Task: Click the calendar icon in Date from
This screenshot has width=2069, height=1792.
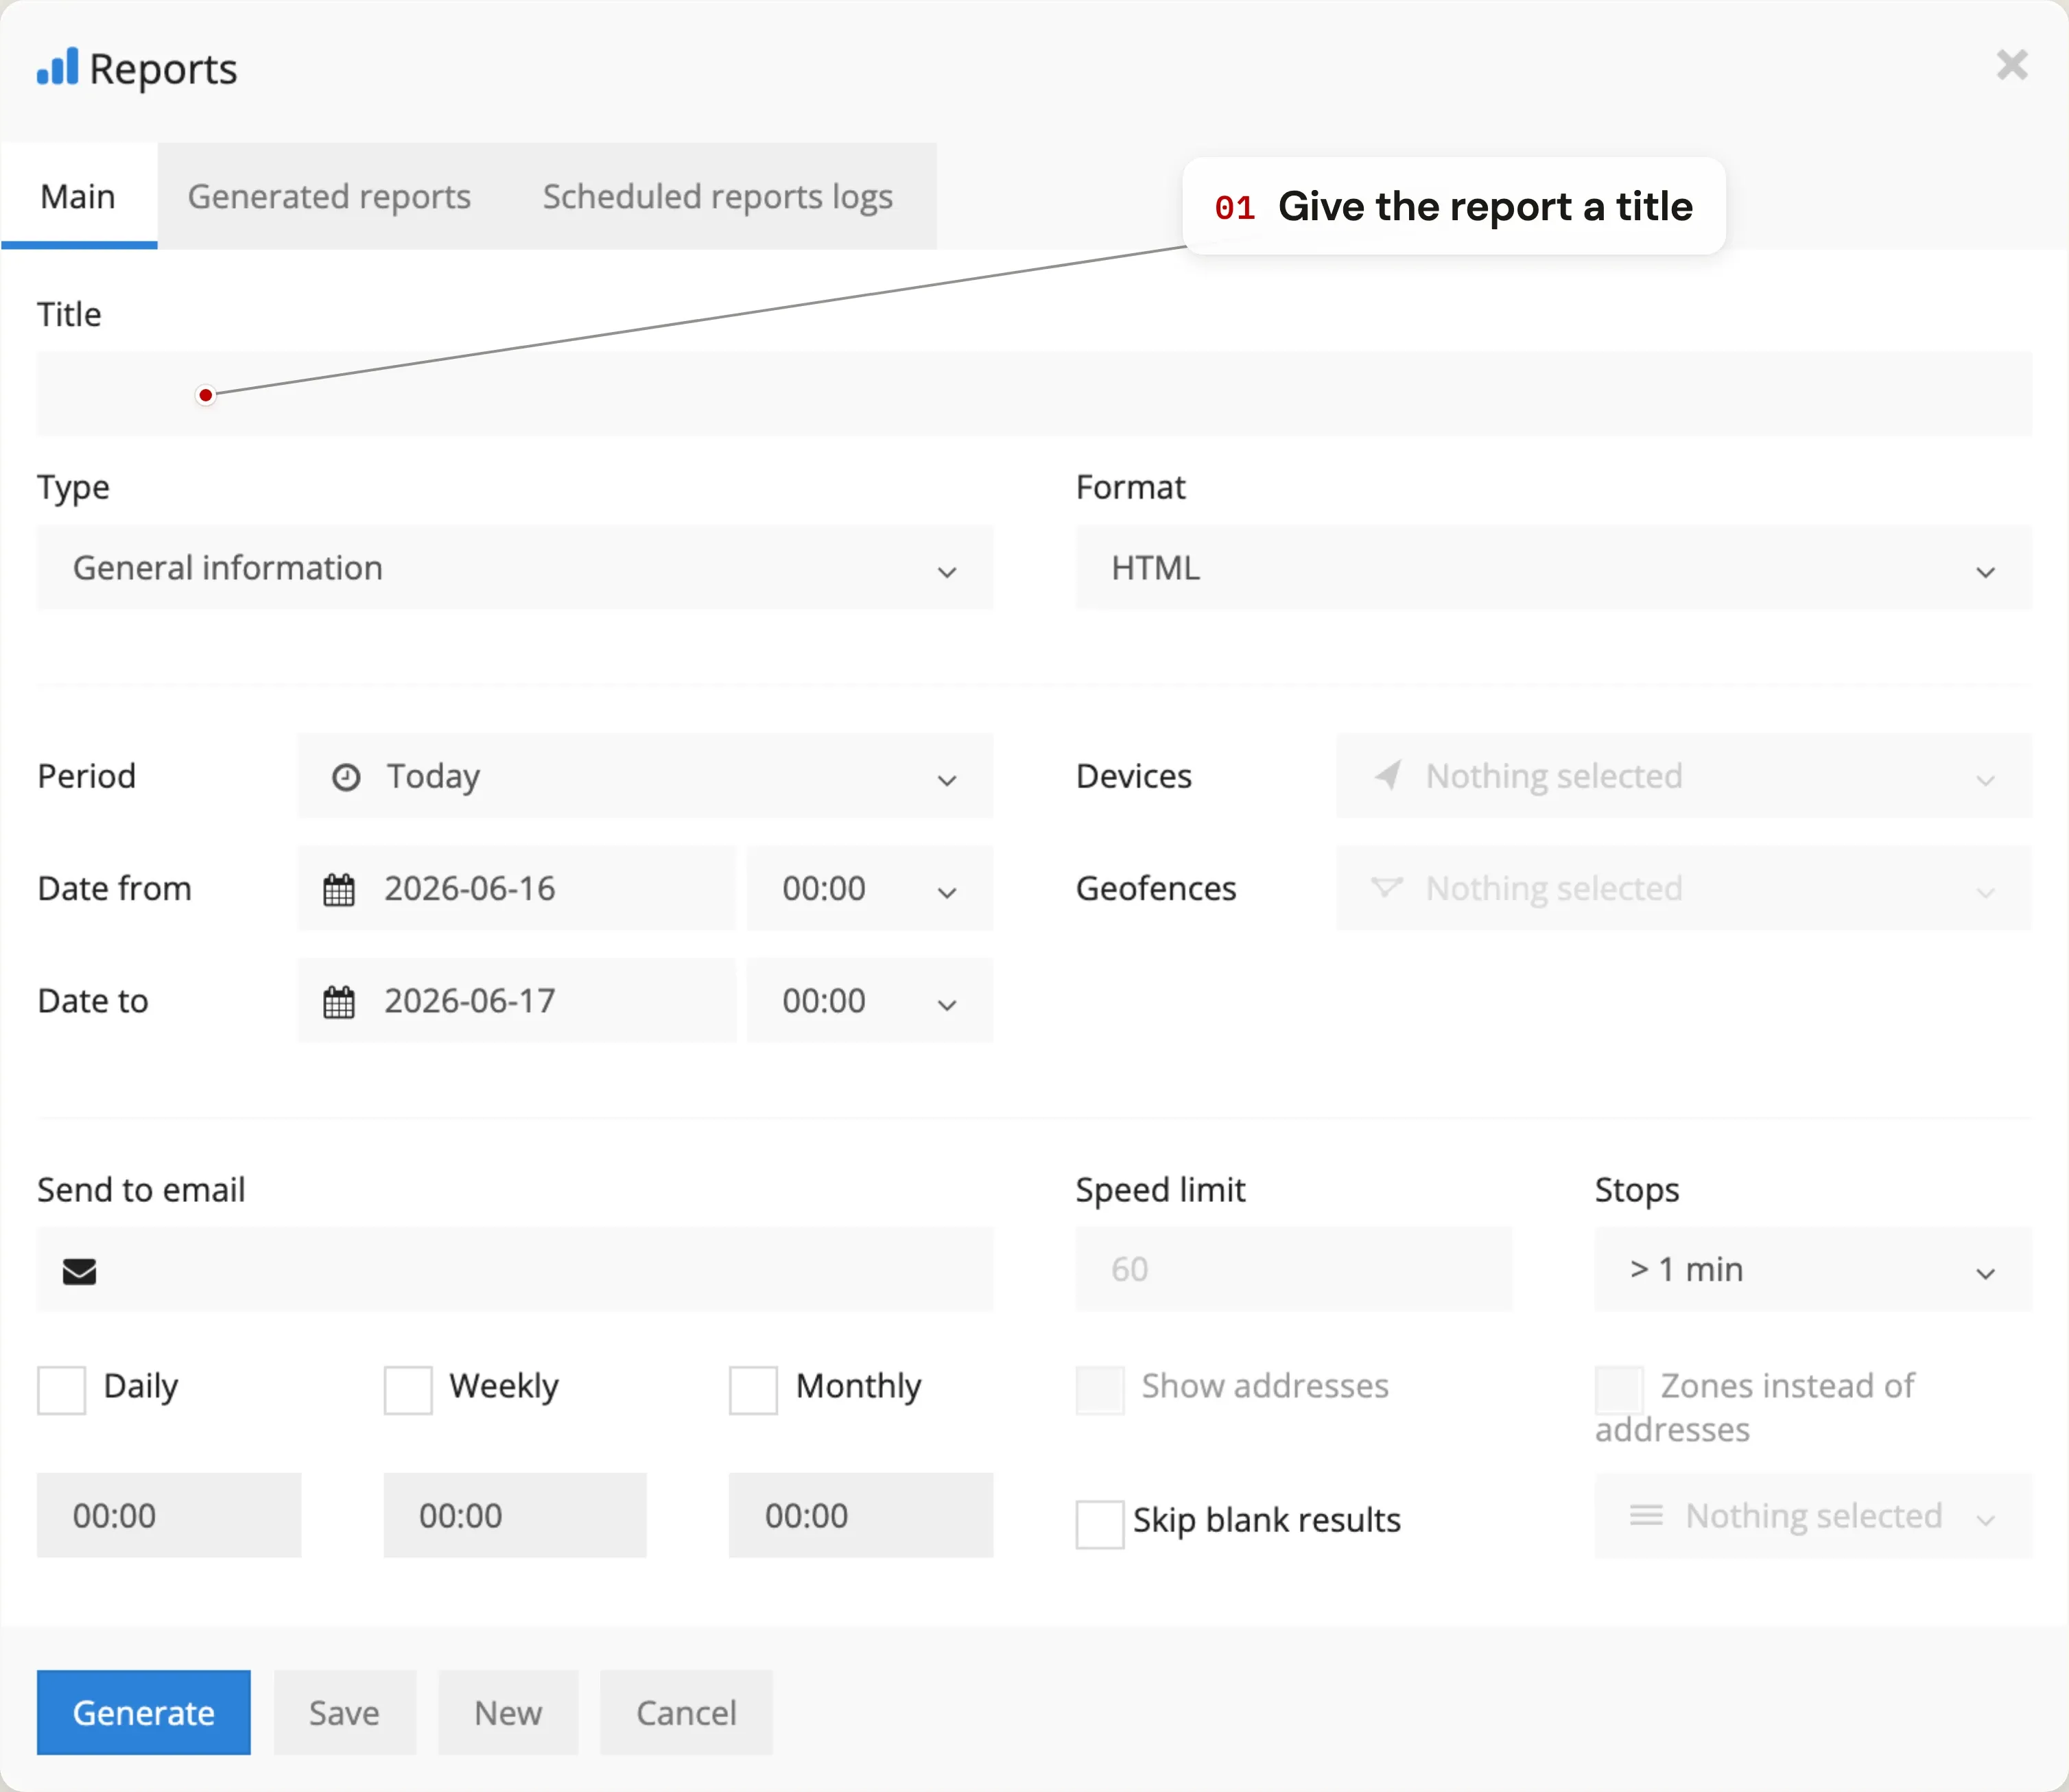Action: point(339,889)
